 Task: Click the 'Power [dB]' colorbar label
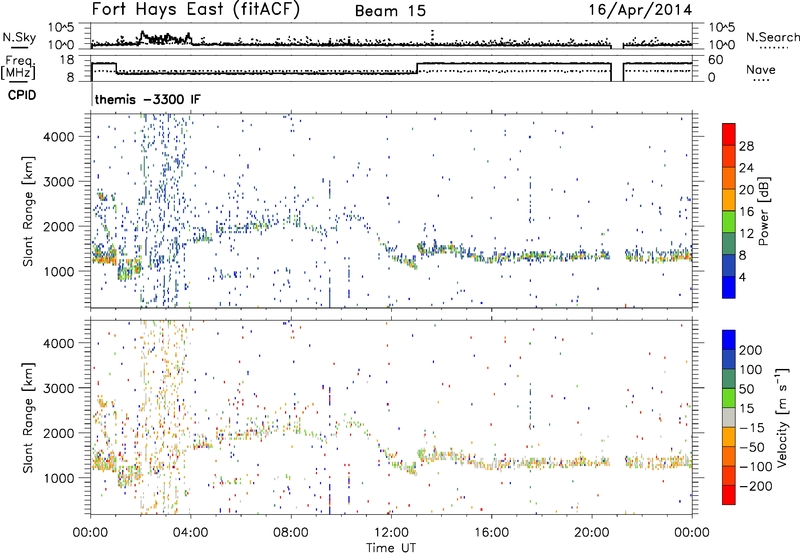(x=764, y=211)
